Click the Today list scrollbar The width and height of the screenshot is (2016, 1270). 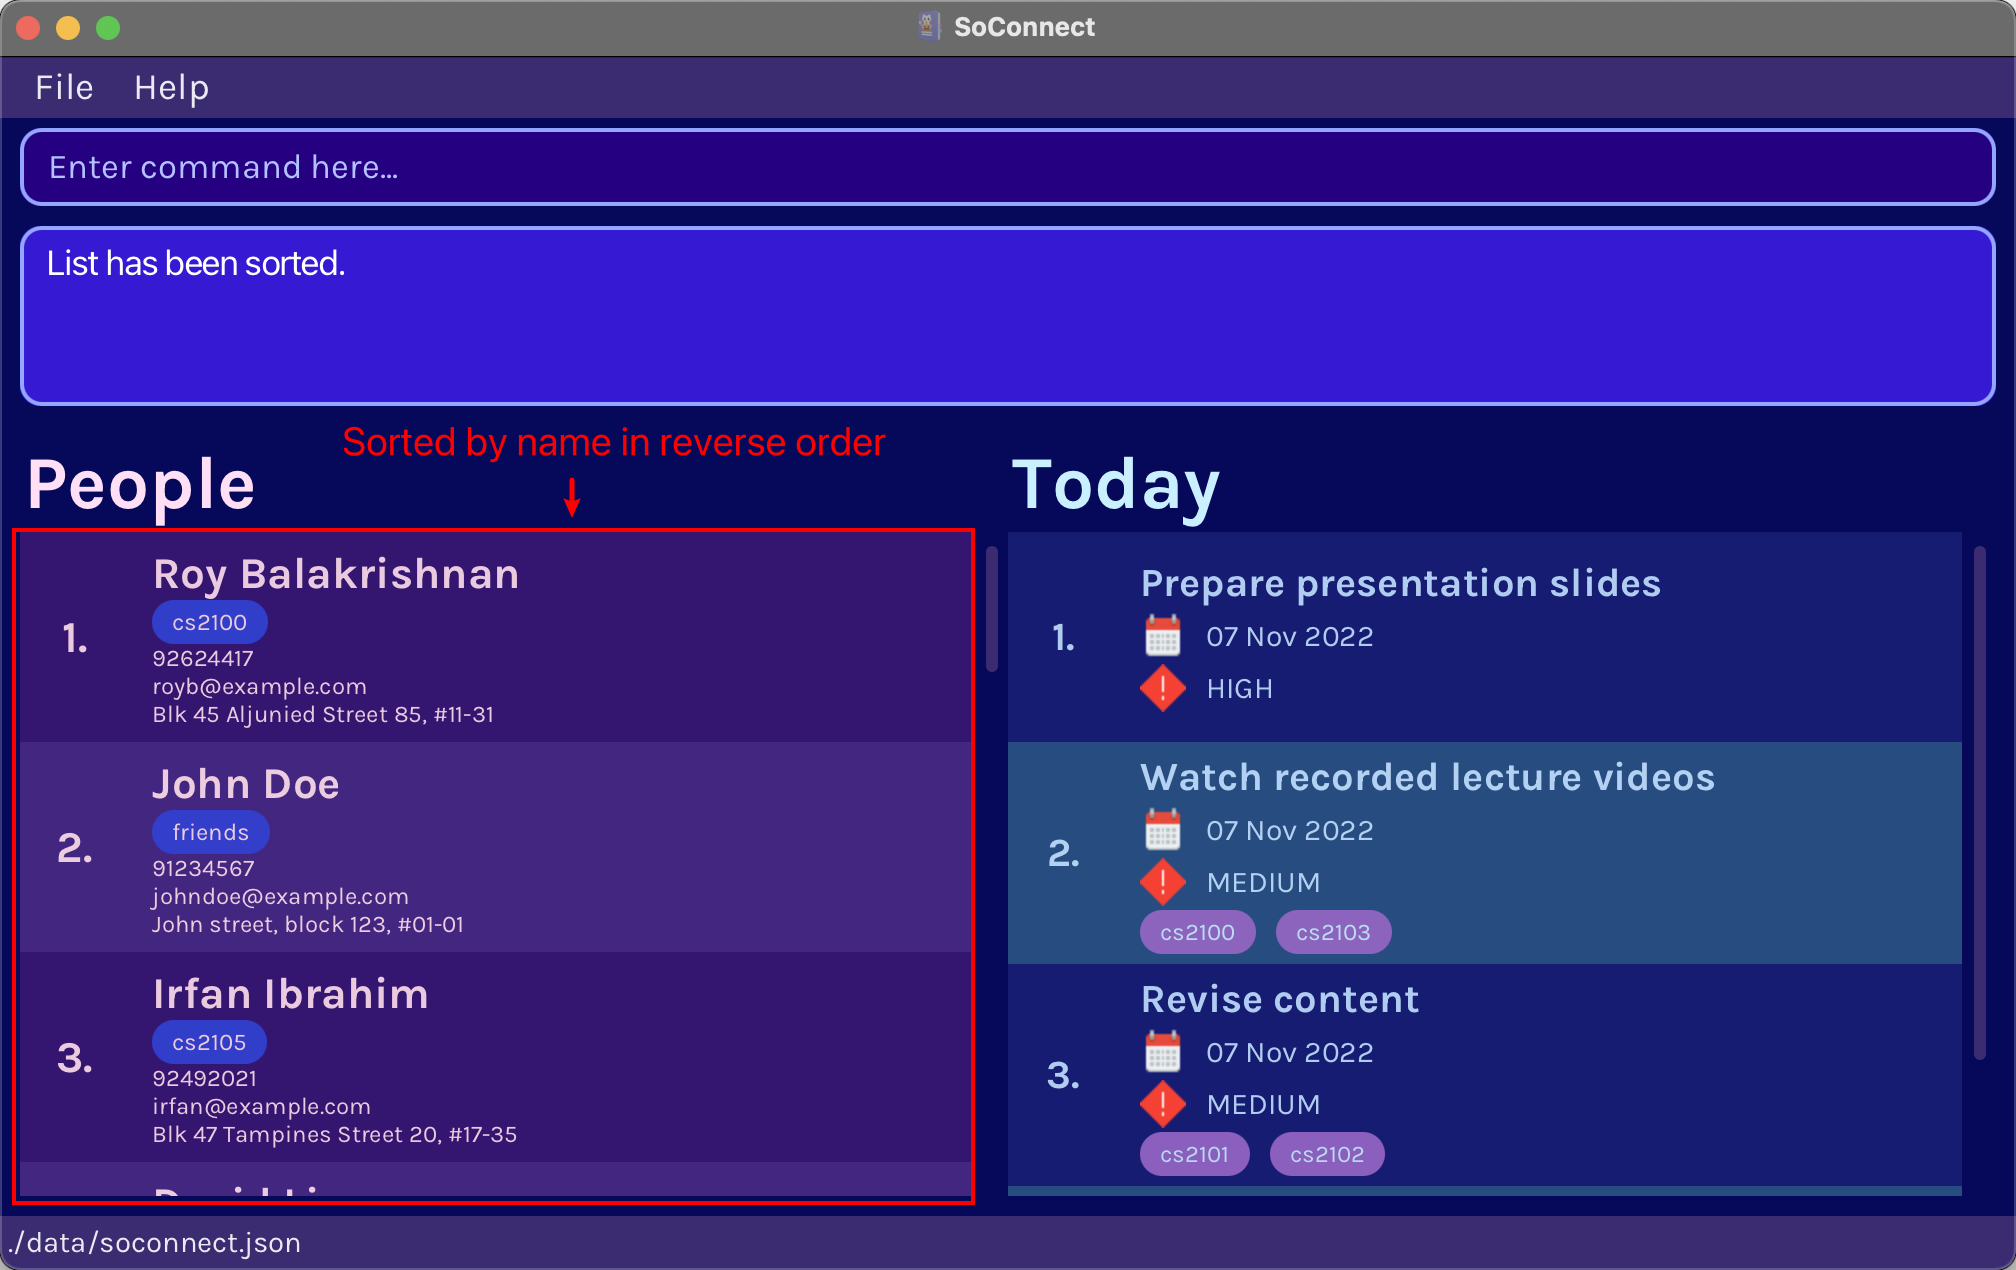(x=1980, y=802)
